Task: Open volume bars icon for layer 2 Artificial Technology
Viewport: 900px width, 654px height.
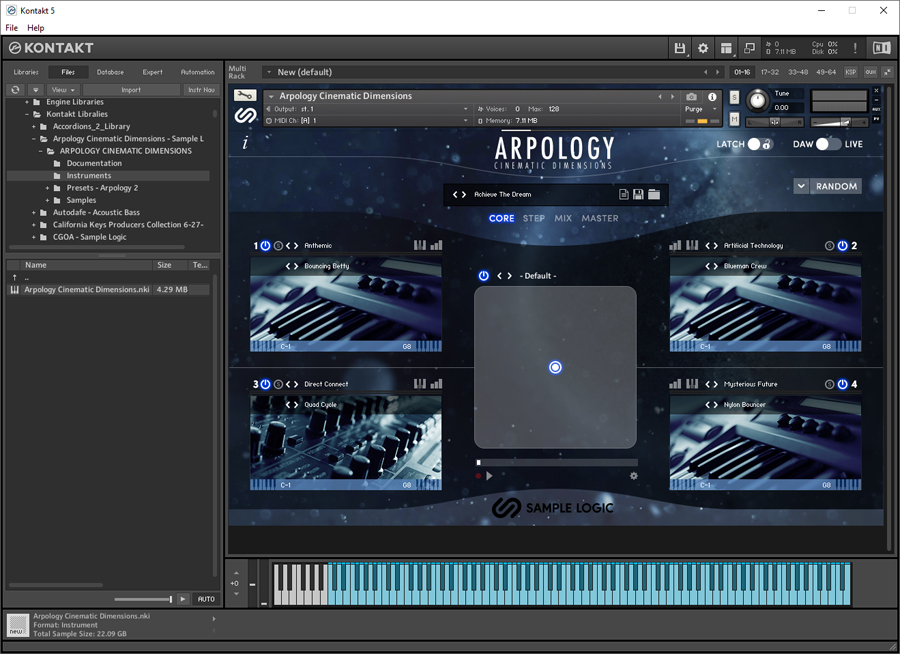Action: [x=675, y=245]
